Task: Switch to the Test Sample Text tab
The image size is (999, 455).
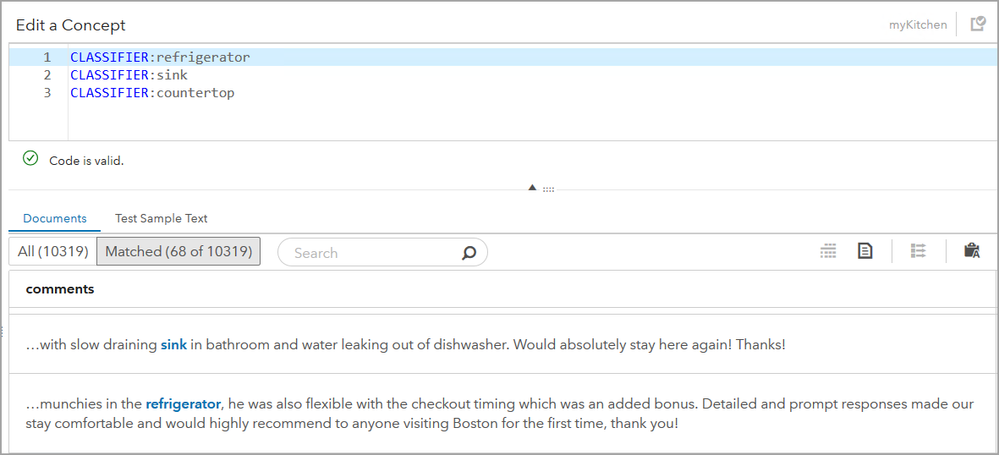Action: [161, 218]
